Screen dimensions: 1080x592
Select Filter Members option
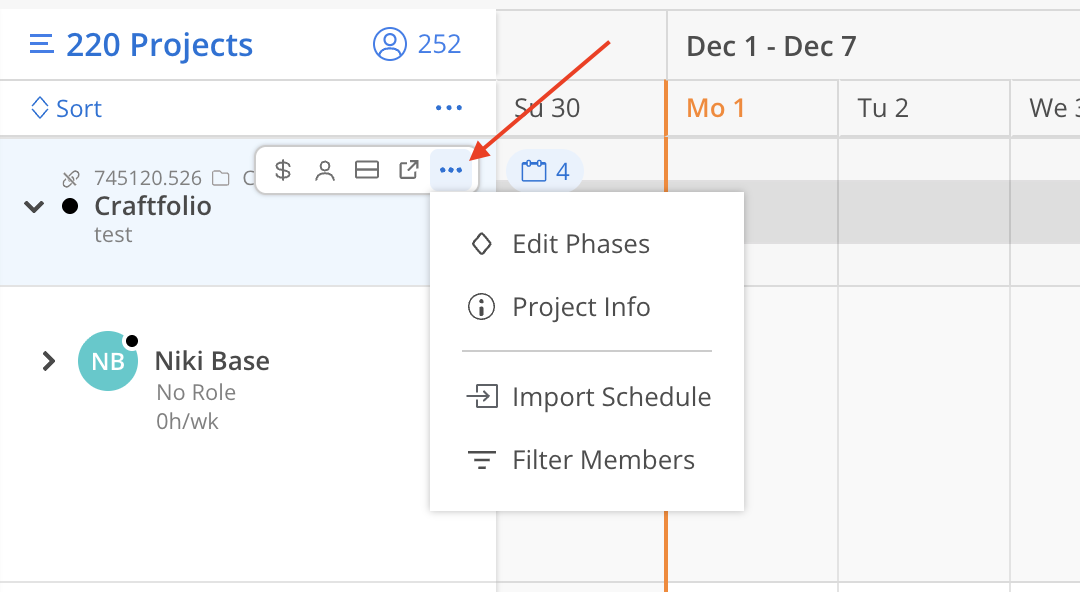(x=603, y=460)
